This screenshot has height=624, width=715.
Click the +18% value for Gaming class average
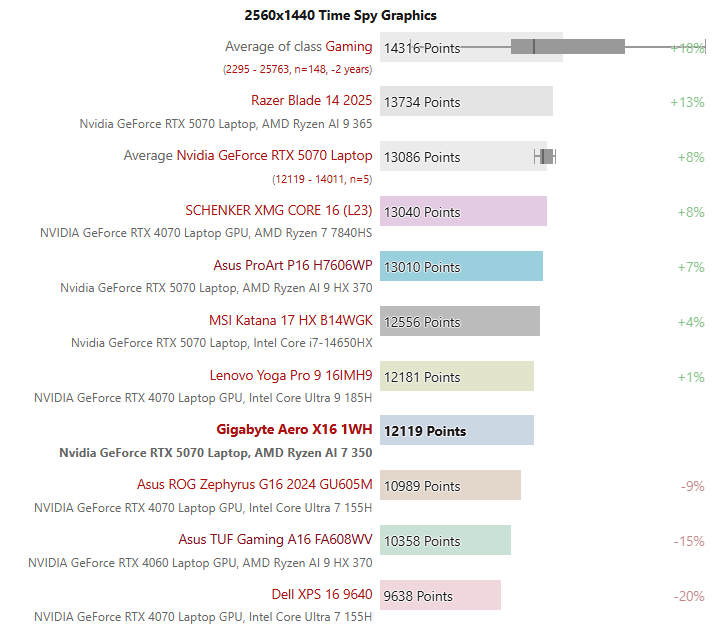click(x=688, y=48)
